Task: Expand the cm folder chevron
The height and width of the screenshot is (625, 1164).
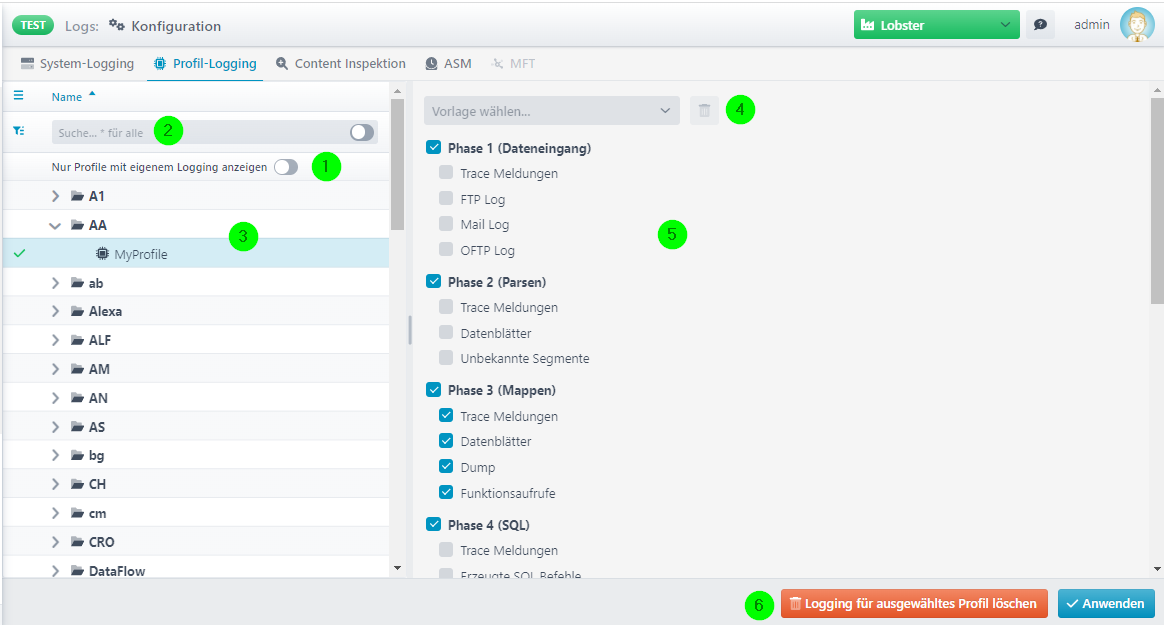Action: 55,513
